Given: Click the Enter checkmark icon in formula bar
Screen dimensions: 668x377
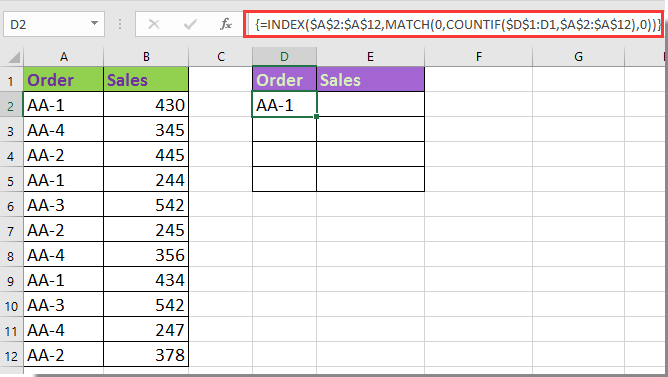Looking at the screenshot, I should click(x=190, y=24).
